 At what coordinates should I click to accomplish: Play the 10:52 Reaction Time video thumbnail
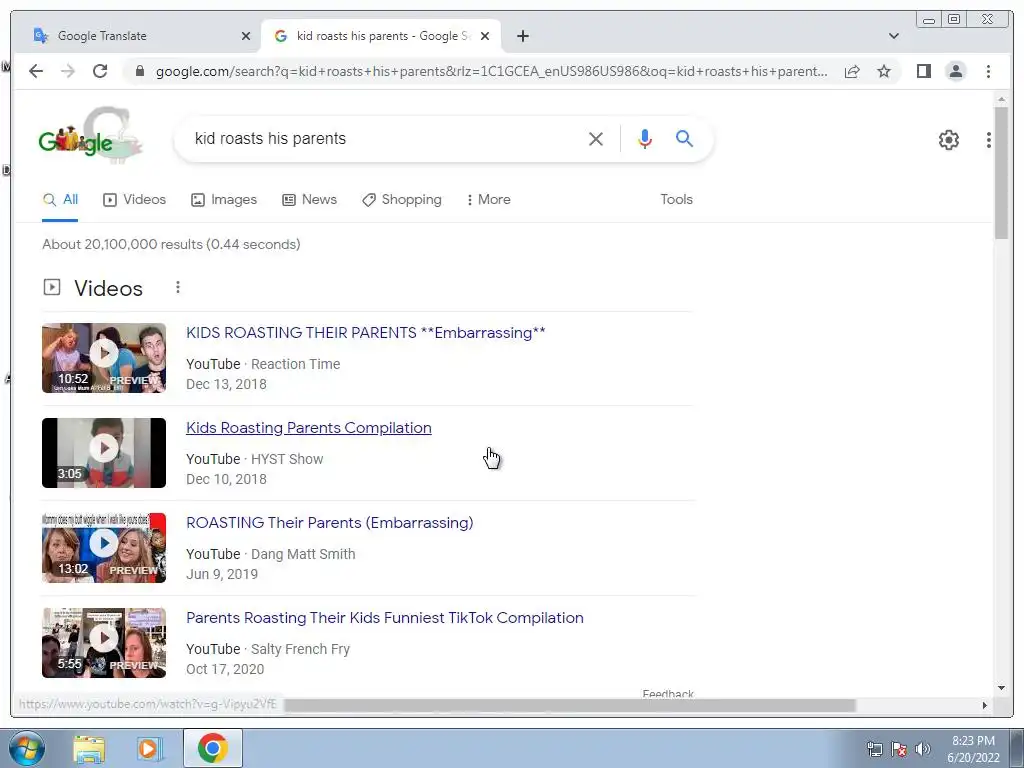pyautogui.click(x=104, y=358)
